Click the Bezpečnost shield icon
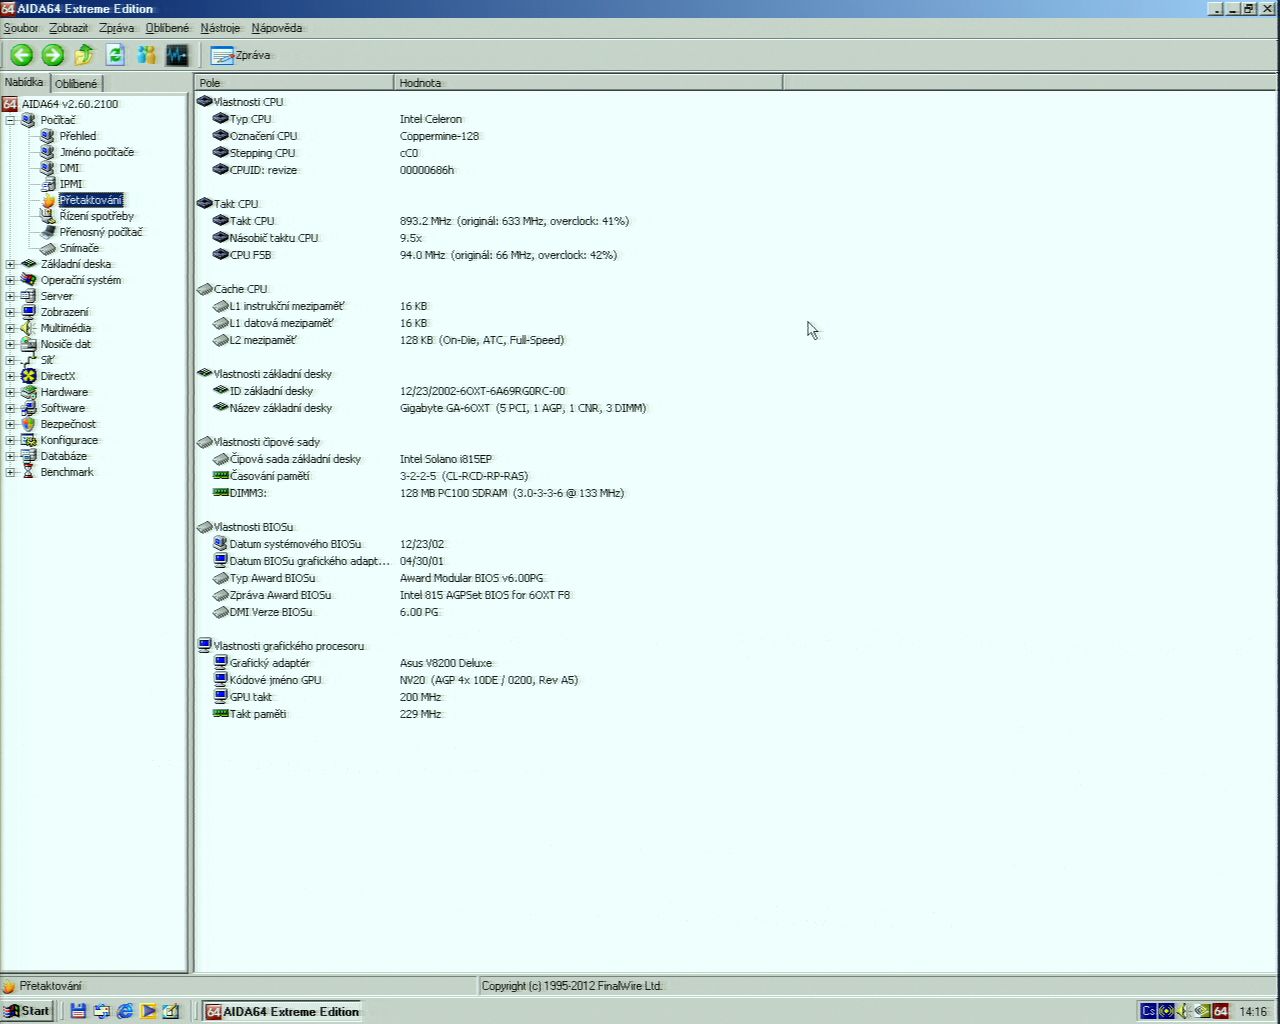Image resolution: width=1280 pixels, height=1024 pixels. (x=29, y=424)
